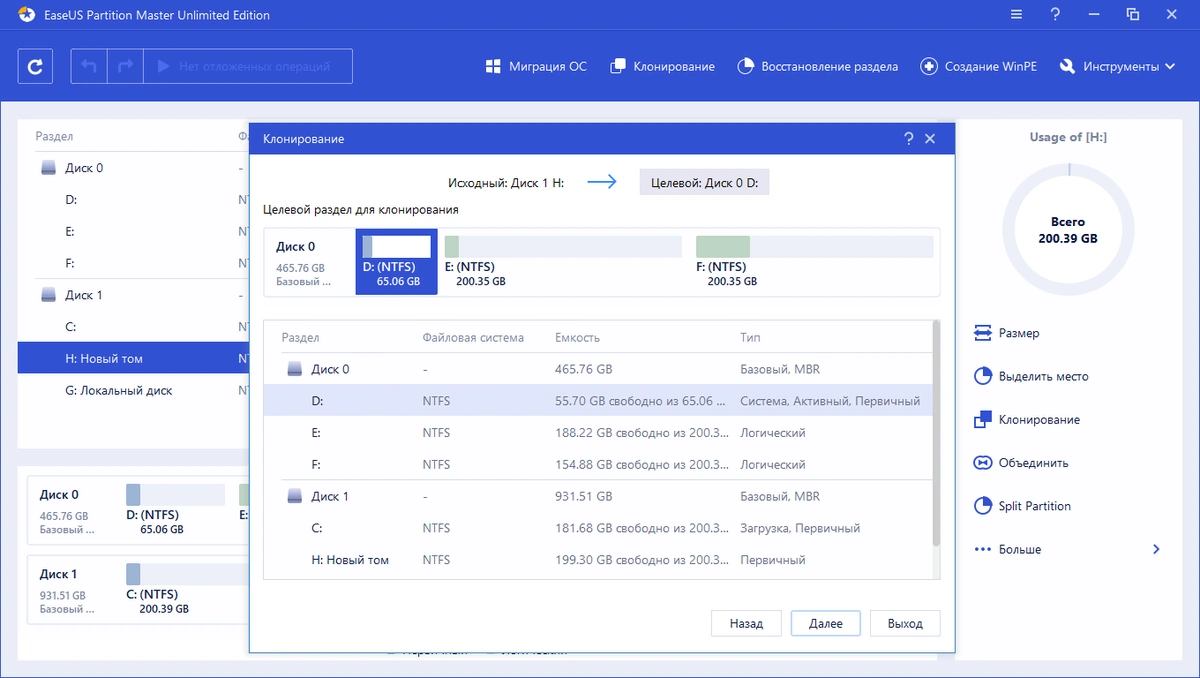The height and width of the screenshot is (678, 1200).
Task: Click the Раздел column header in dialog
Action: [x=301, y=338]
